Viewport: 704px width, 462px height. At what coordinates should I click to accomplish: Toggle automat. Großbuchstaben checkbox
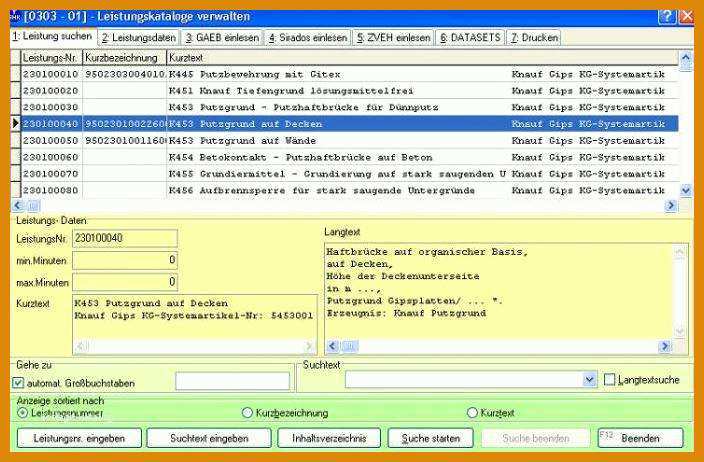(x=18, y=383)
